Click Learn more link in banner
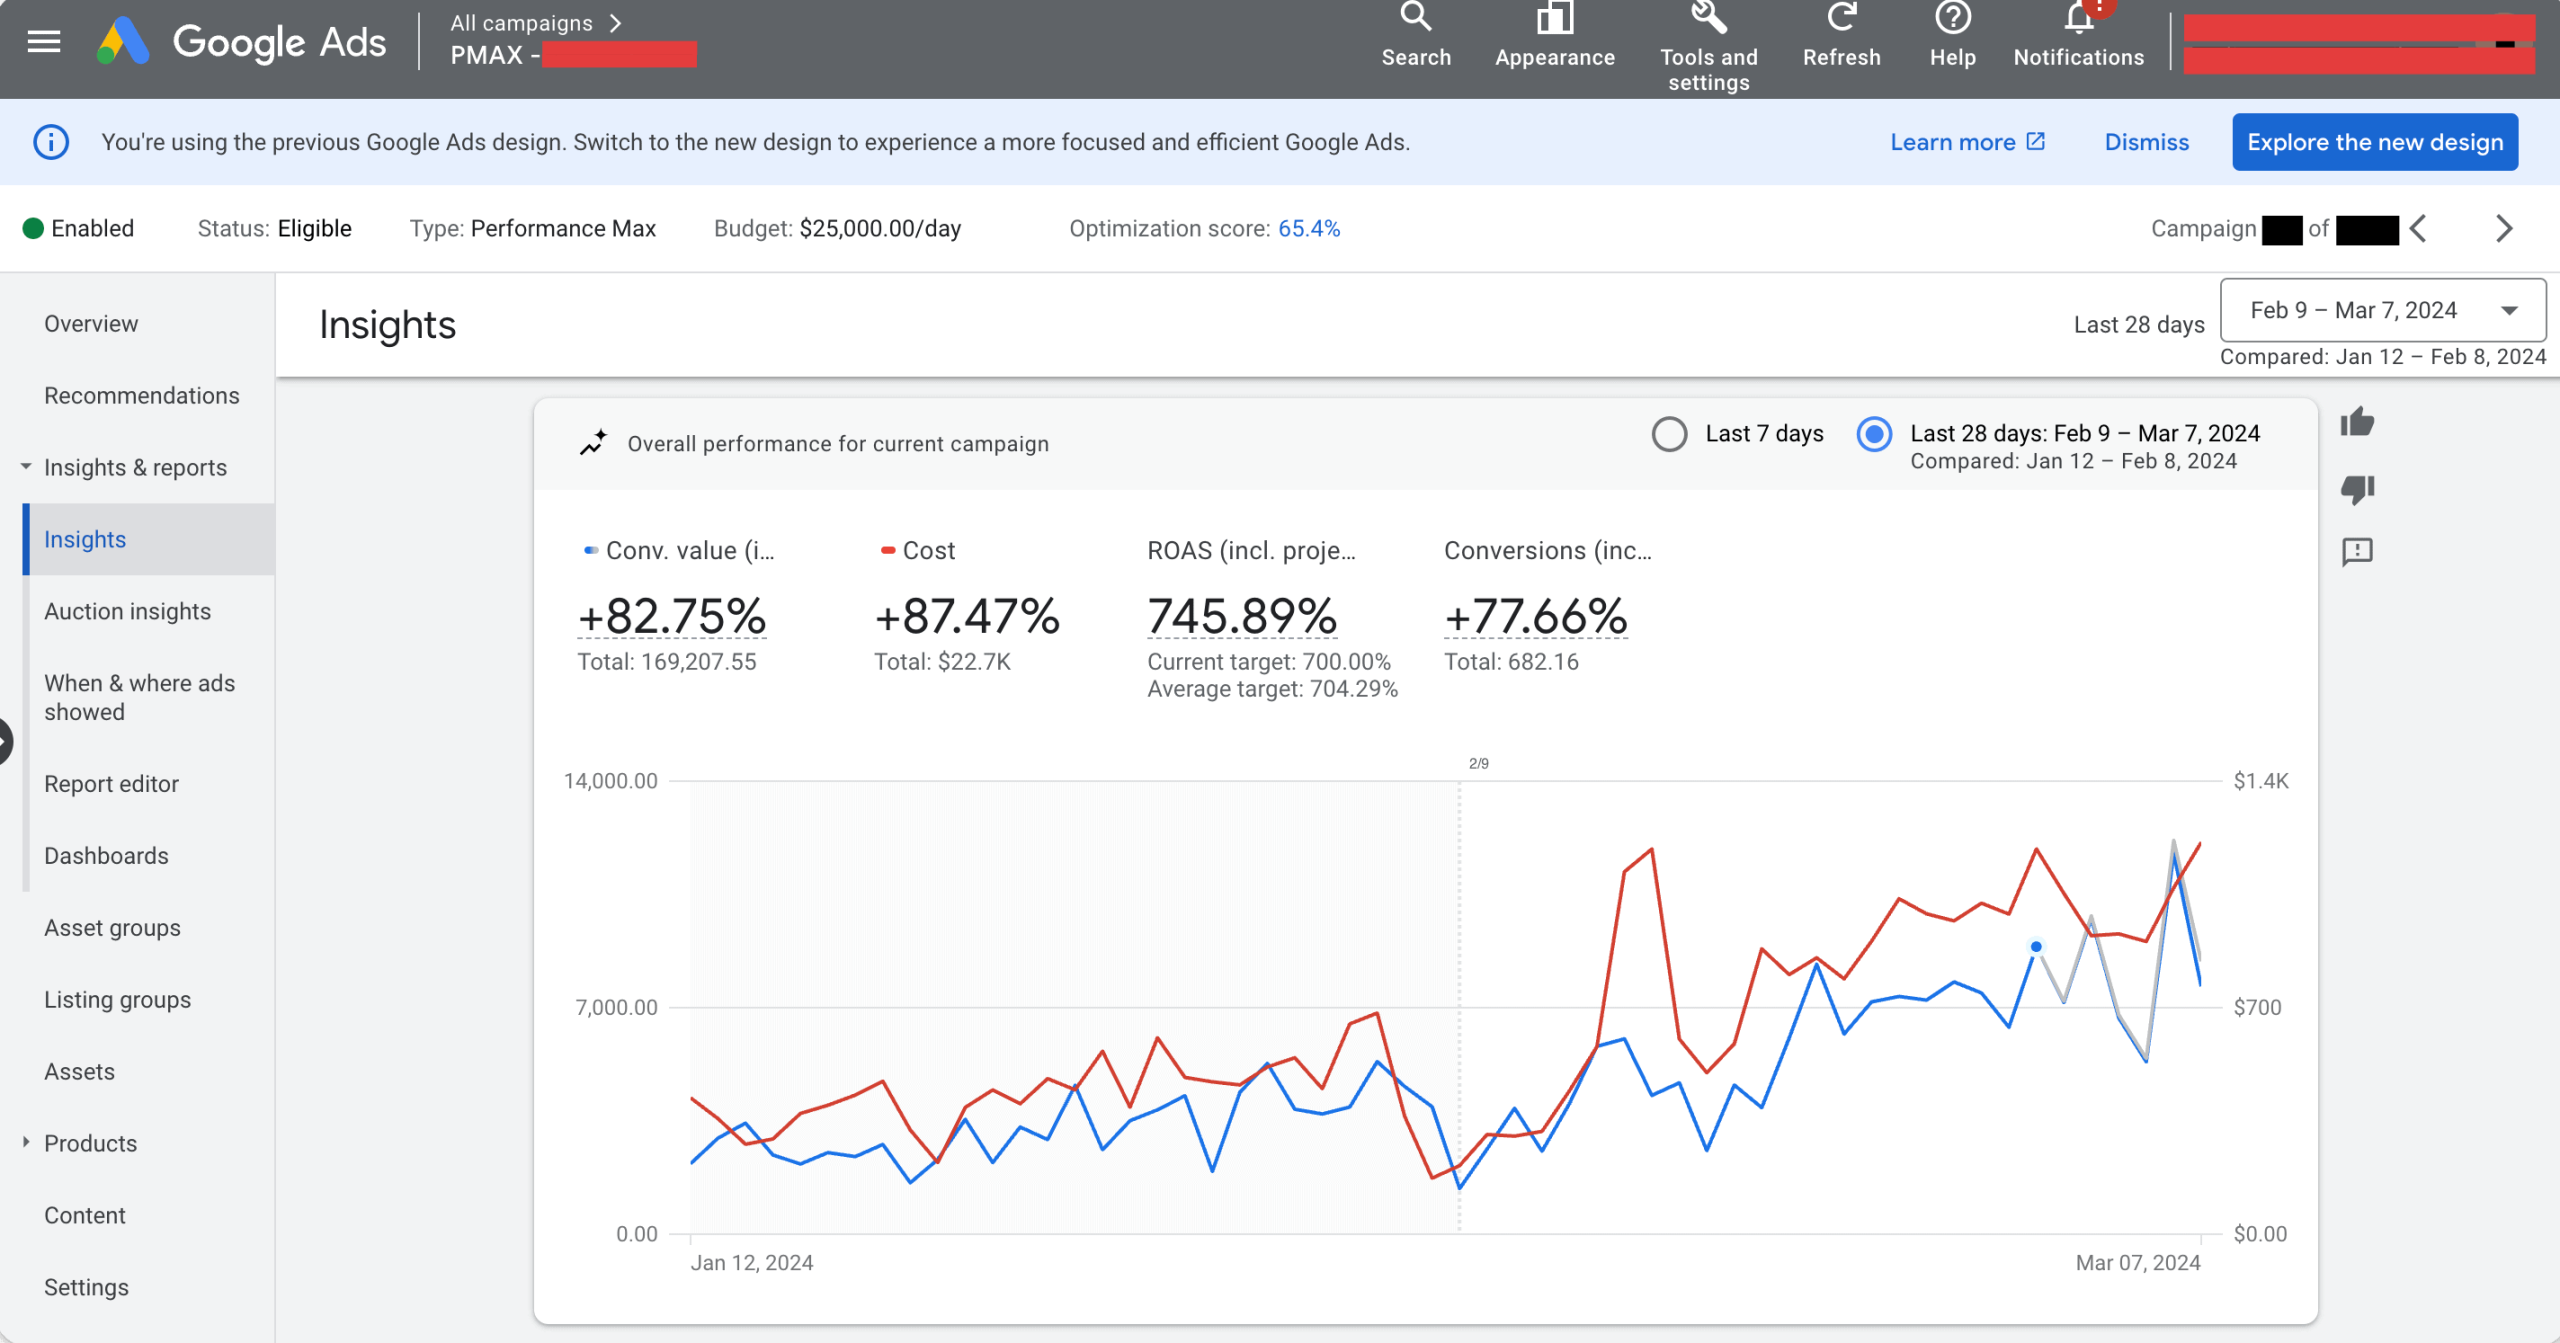The height and width of the screenshot is (1343, 2560). click(x=1967, y=142)
